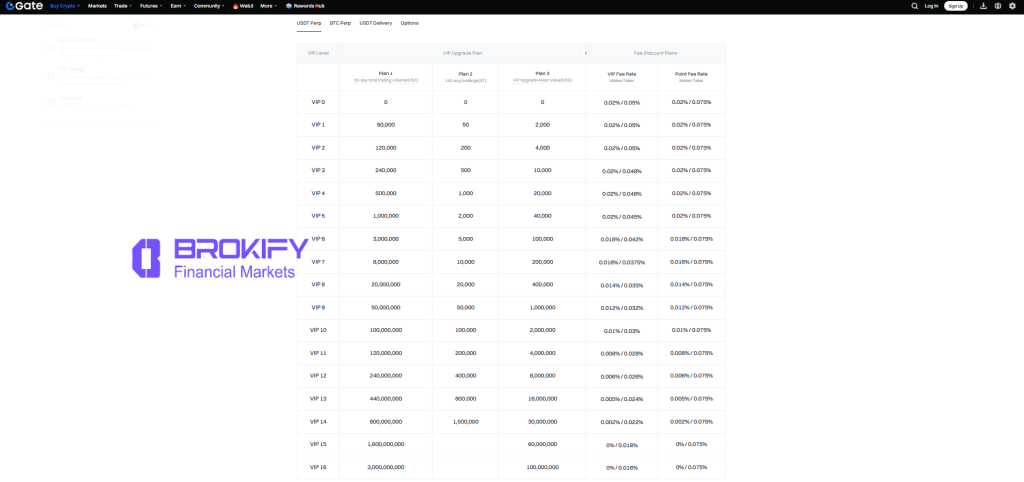1024x482 pixels.
Task: Open the Markets menu item
Action: (x=97, y=6)
